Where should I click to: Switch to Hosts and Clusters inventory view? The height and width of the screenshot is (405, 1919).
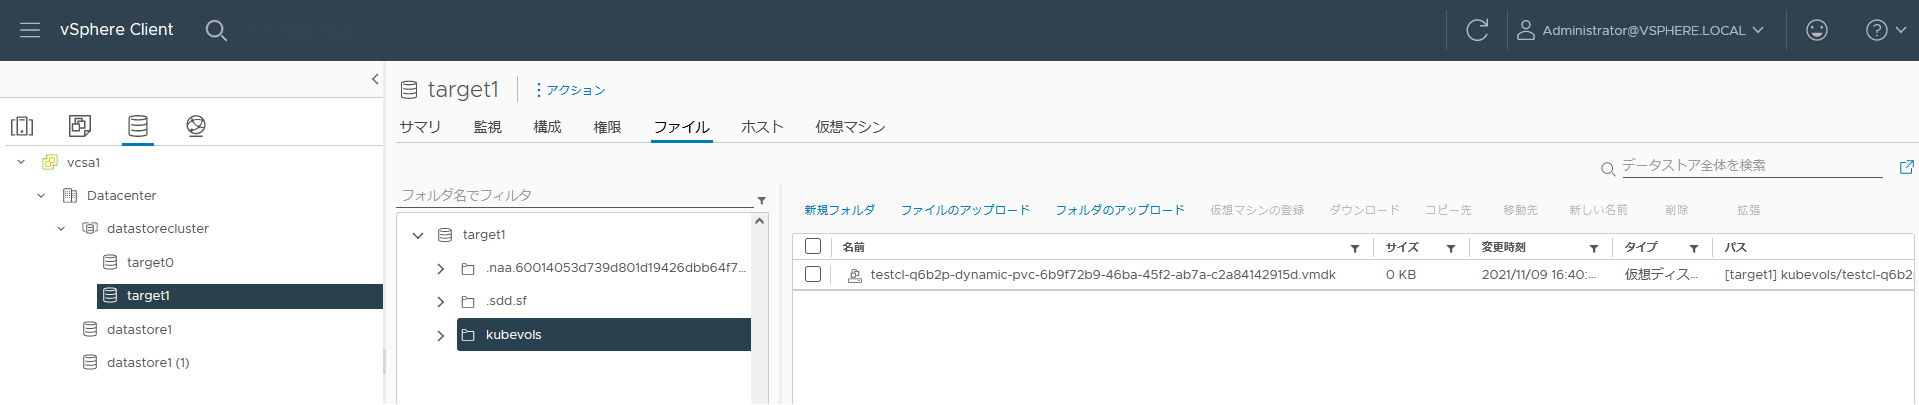22,126
